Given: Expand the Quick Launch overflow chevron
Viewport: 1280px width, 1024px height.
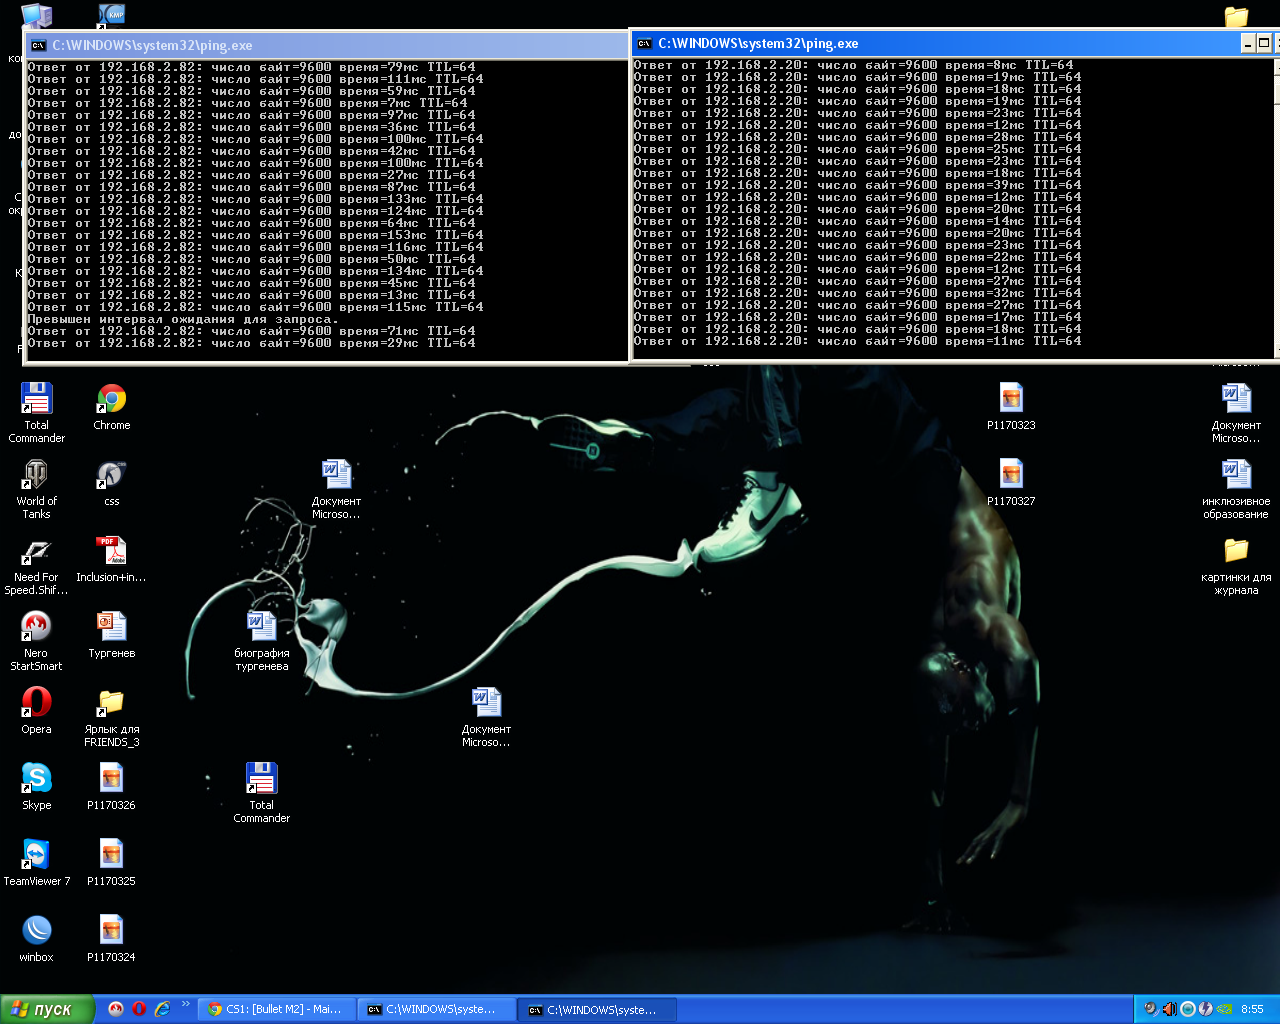Looking at the screenshot, I should (185, 1005).
